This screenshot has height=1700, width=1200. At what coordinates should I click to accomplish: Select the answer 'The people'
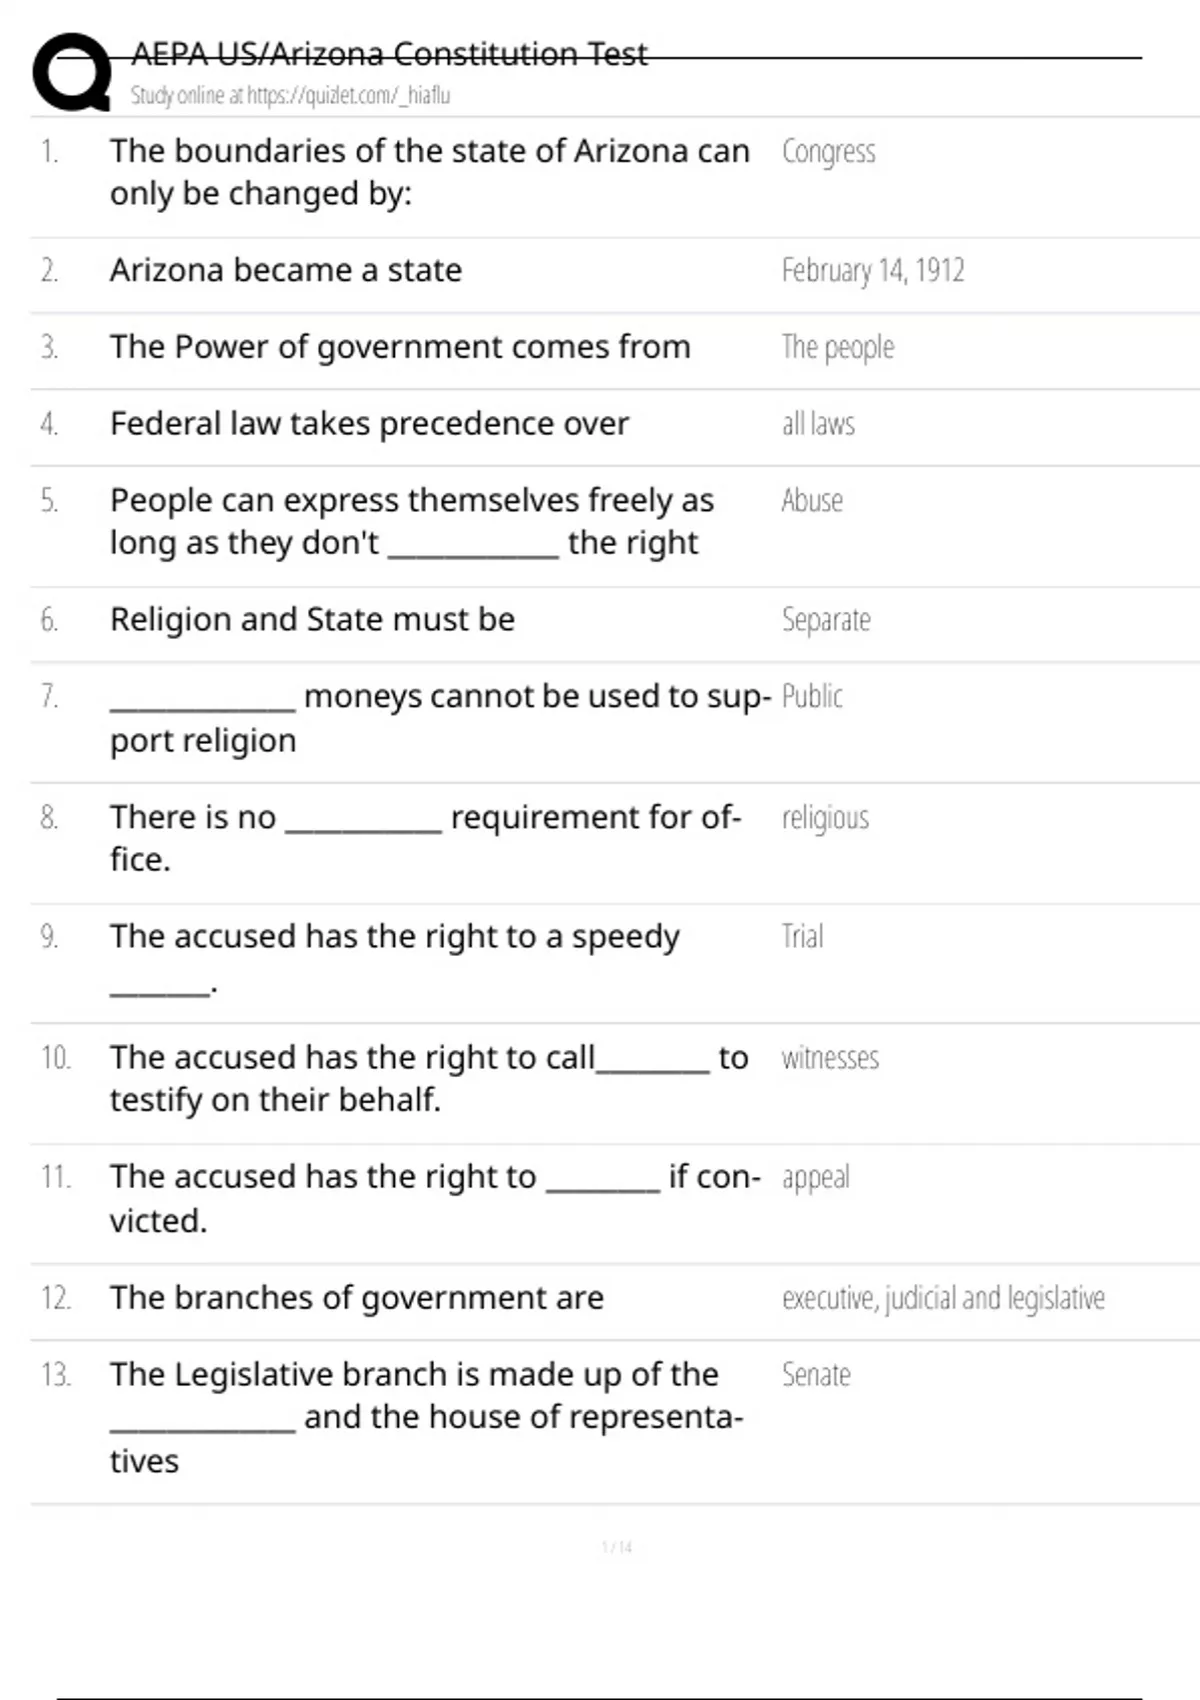837,347
